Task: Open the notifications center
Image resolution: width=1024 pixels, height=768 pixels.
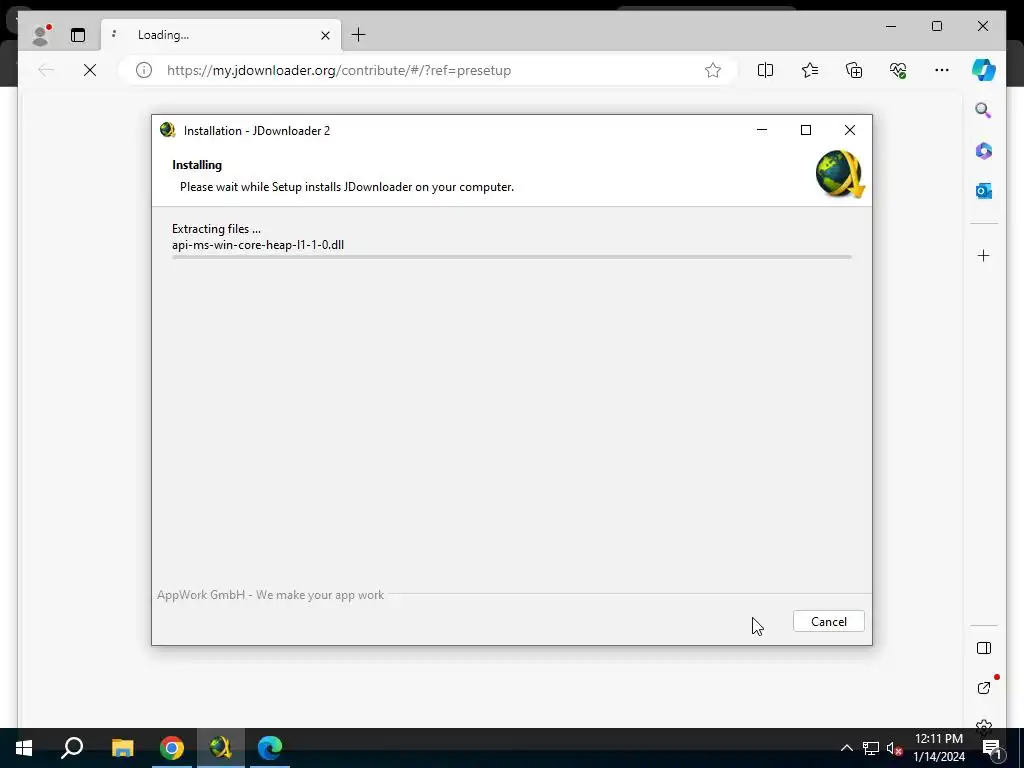Action: 991,748
